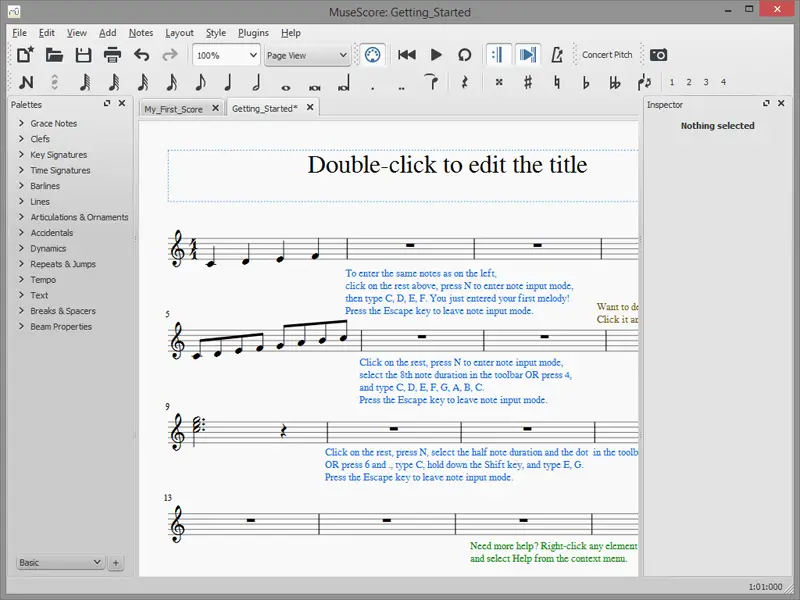
Task: Select the double whole note duration
Action: [315, 87]
